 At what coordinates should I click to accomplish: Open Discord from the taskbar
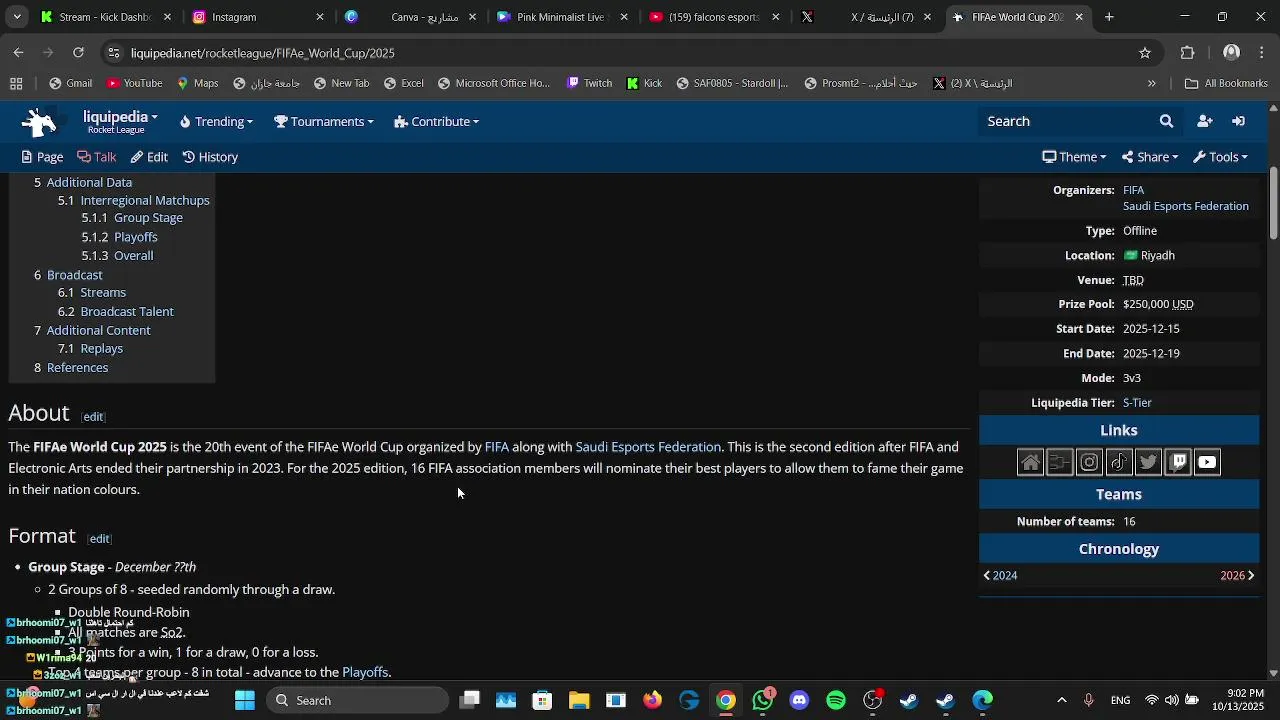pyautogui.click(x=799, y=700)
